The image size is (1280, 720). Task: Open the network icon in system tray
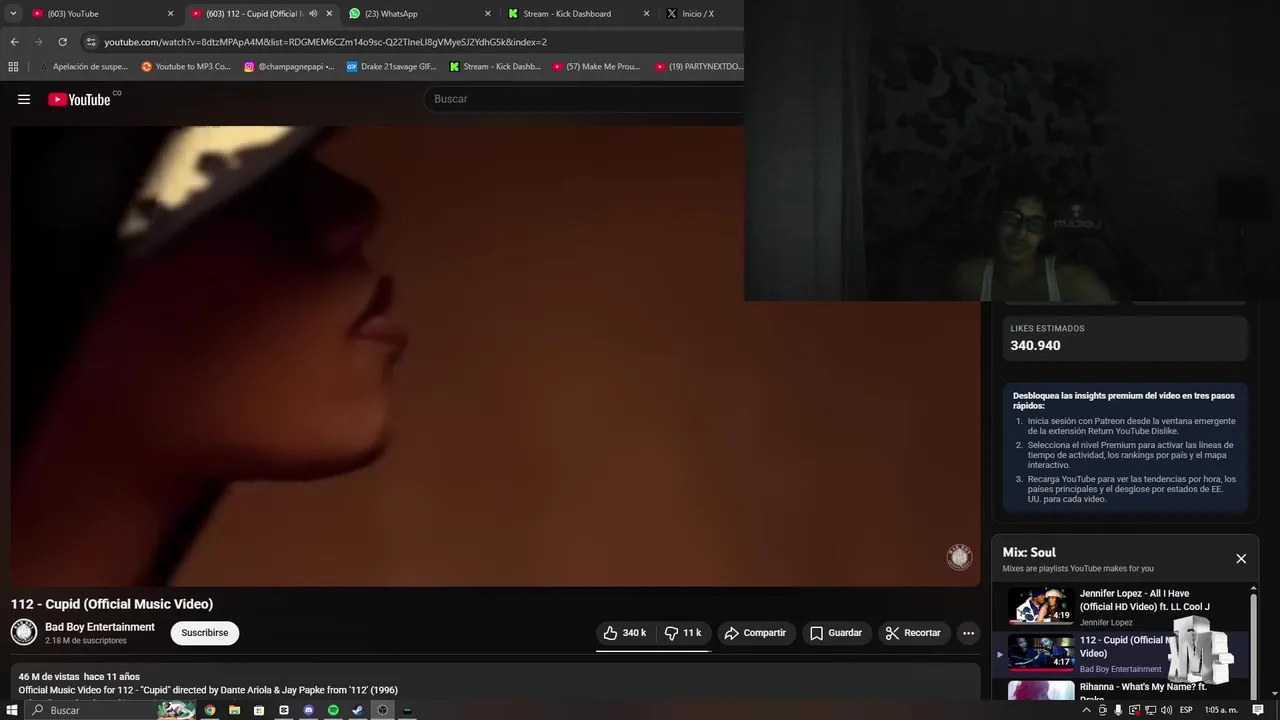coord(1150,710)
